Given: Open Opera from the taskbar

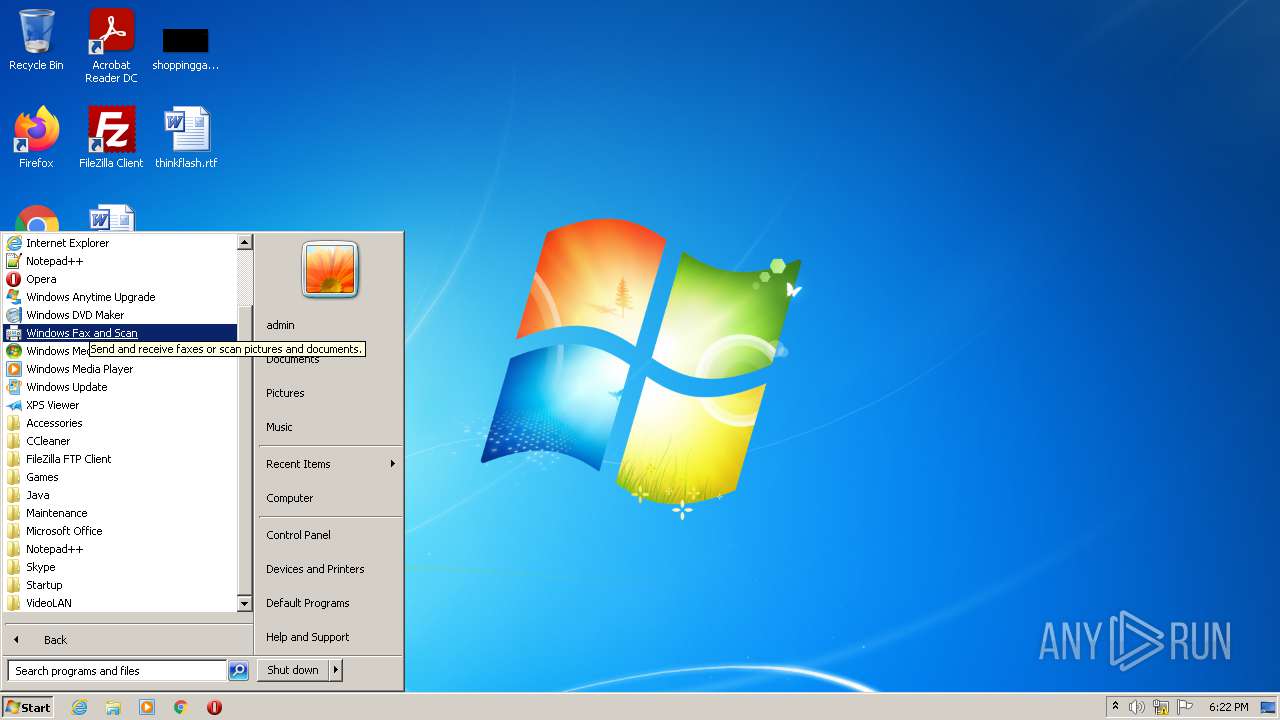Looking at the screenshot, I should point(214,707).
